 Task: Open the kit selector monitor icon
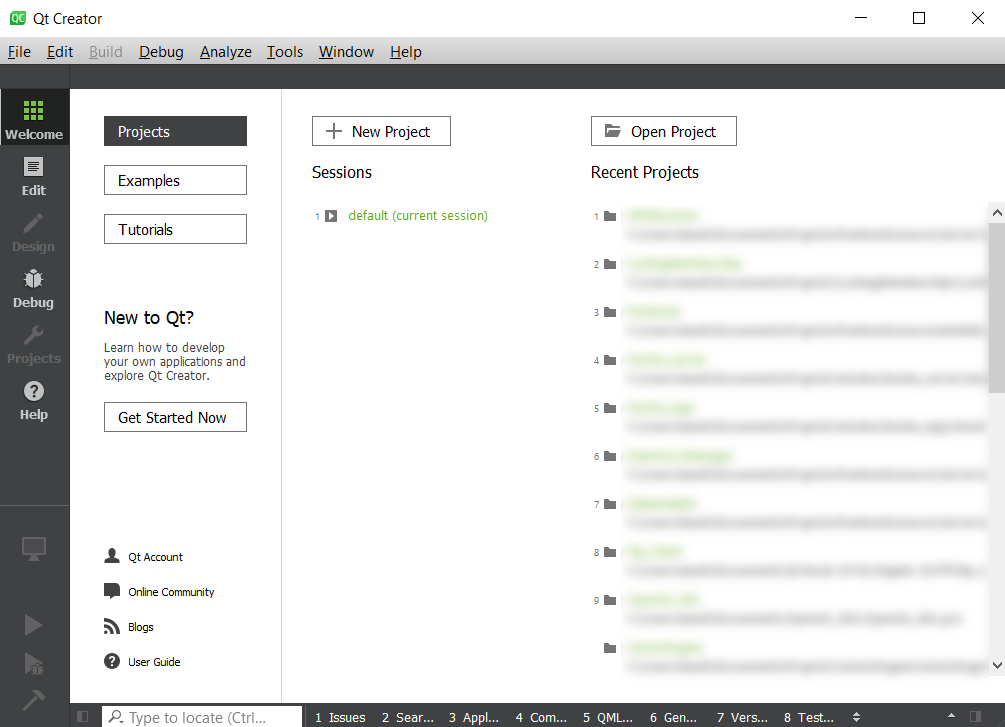(34, 549)
